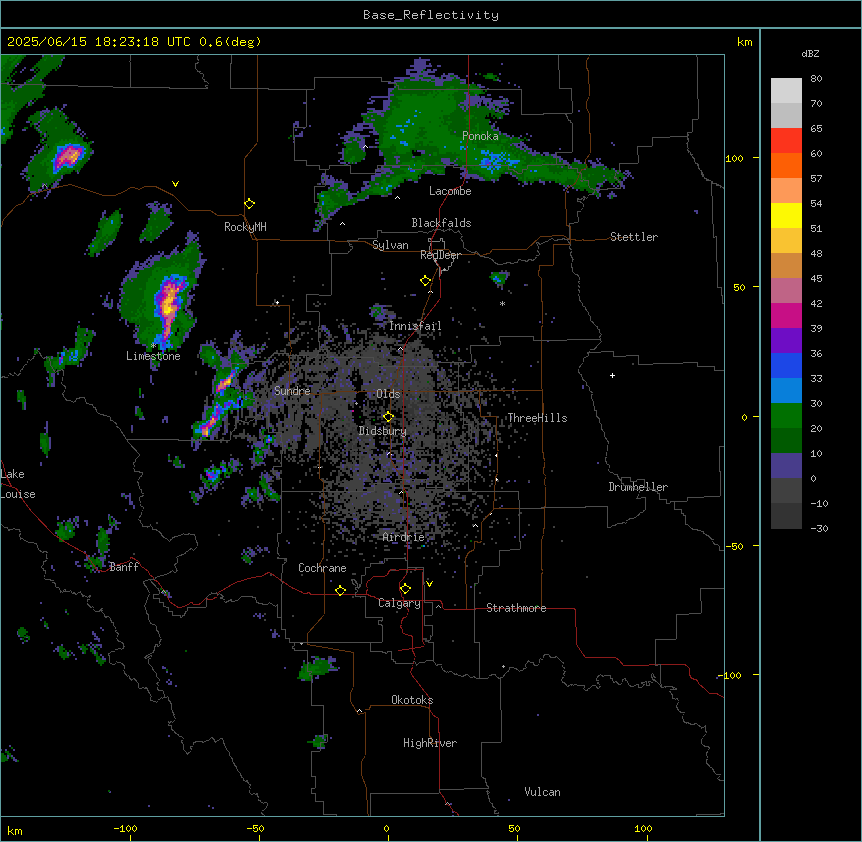The image size is (862, 842).
Task: Click the yellow diamond marker below Cochrane label
Action: click(340, 590)
